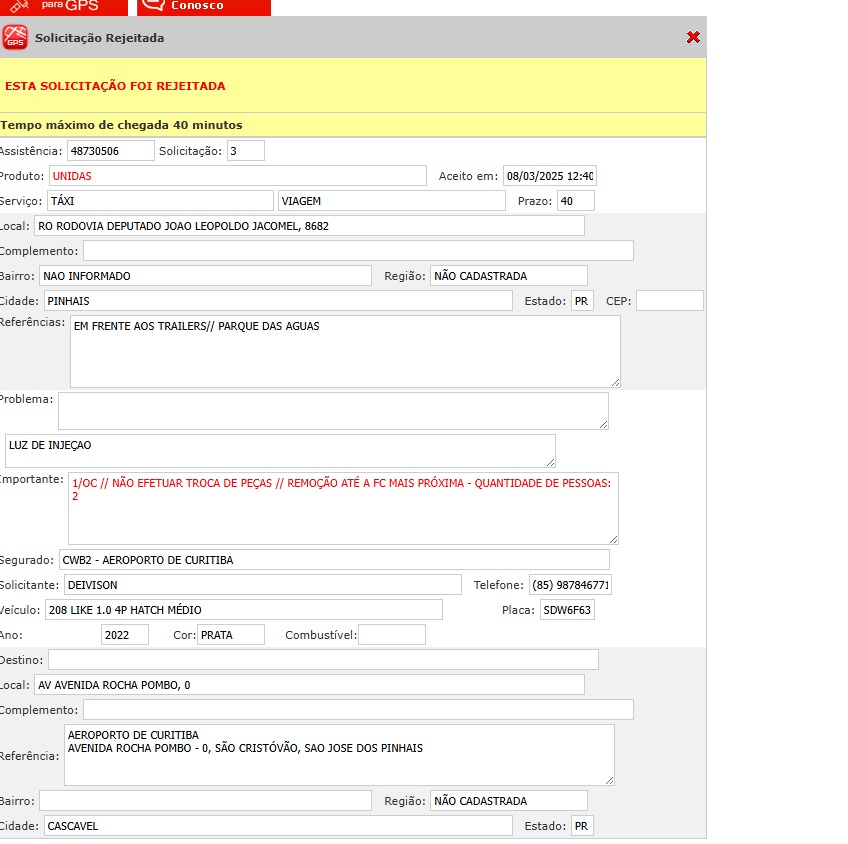Click the destination Referência text area
The image size is (848, 844).
coord(339,755)
